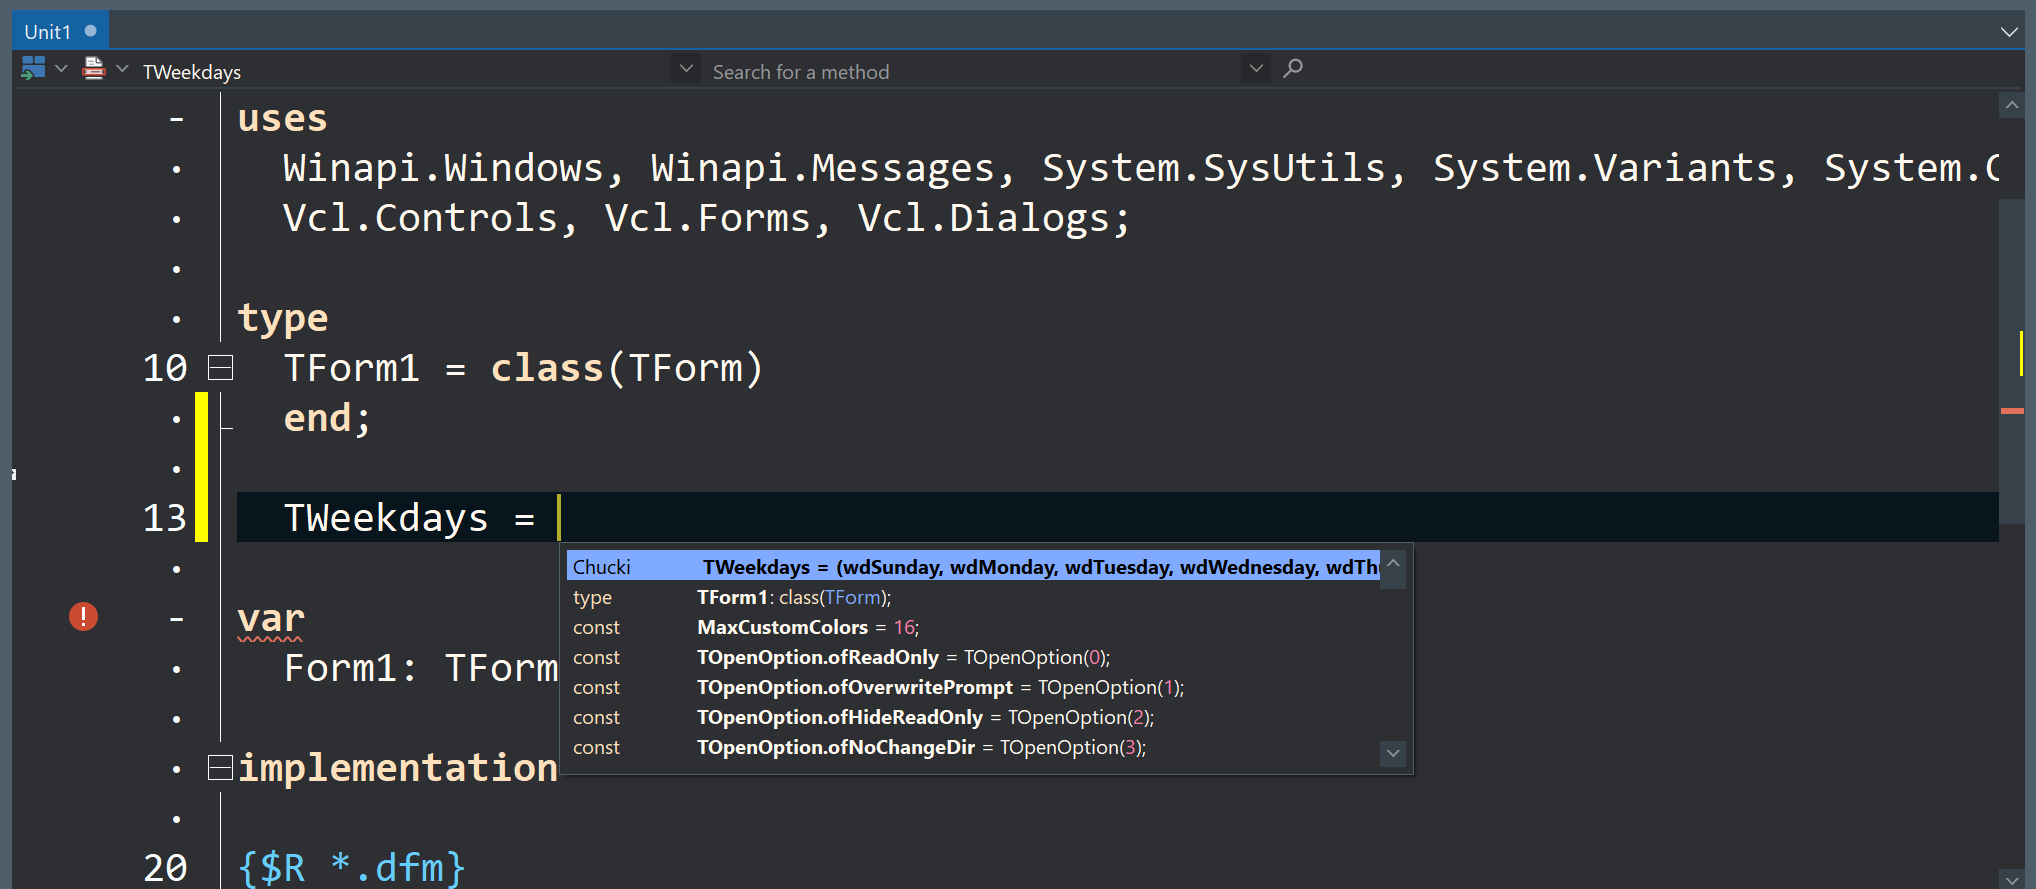This screenshot has height=889, width=2036.
Task: Click the red error marker on scrollbar
Action: point(2012,411)
